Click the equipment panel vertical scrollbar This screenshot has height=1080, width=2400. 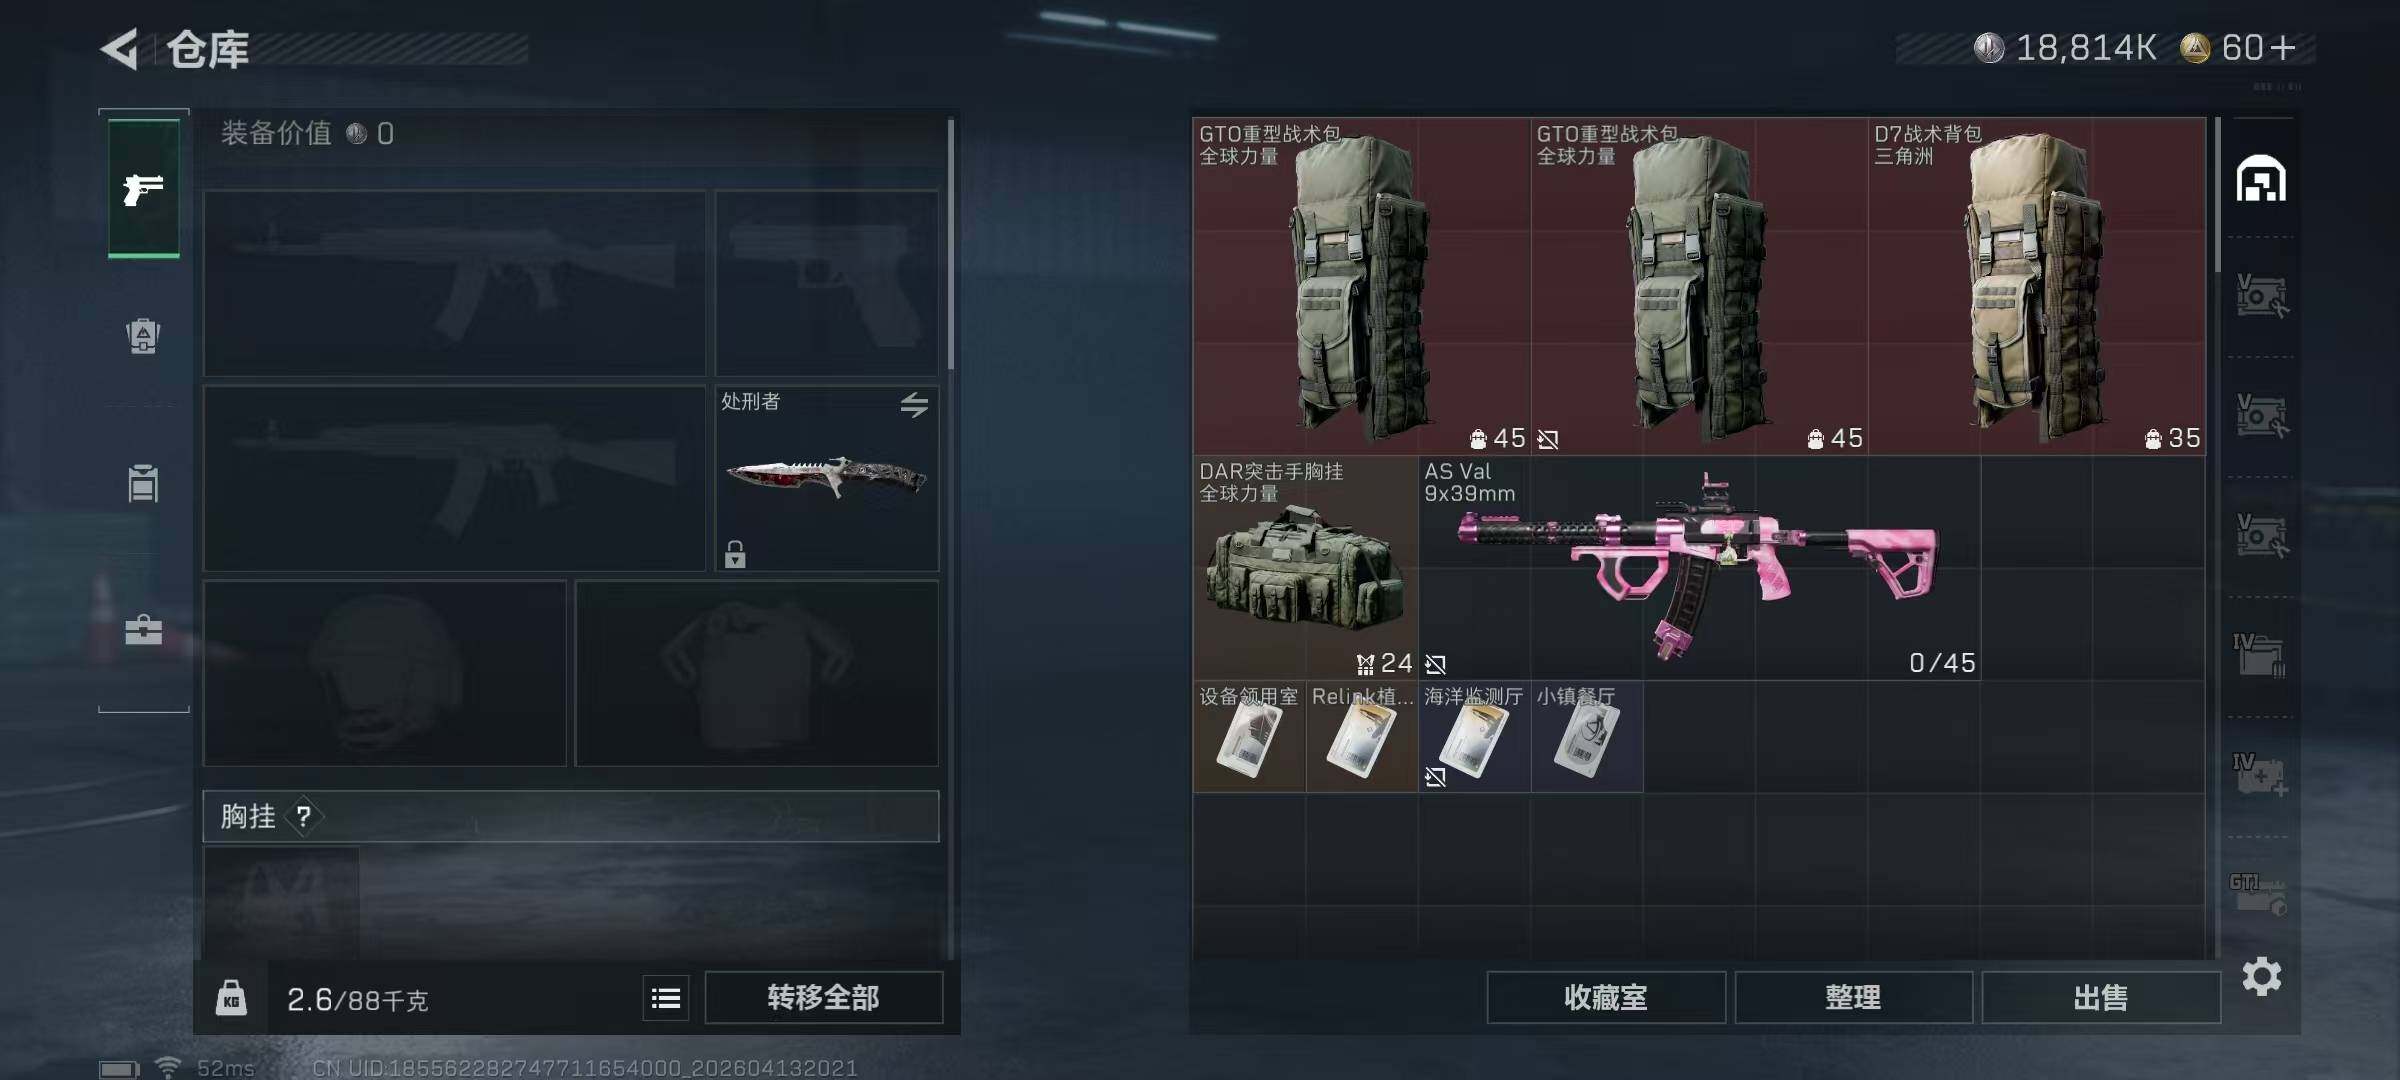click(950, 245)
